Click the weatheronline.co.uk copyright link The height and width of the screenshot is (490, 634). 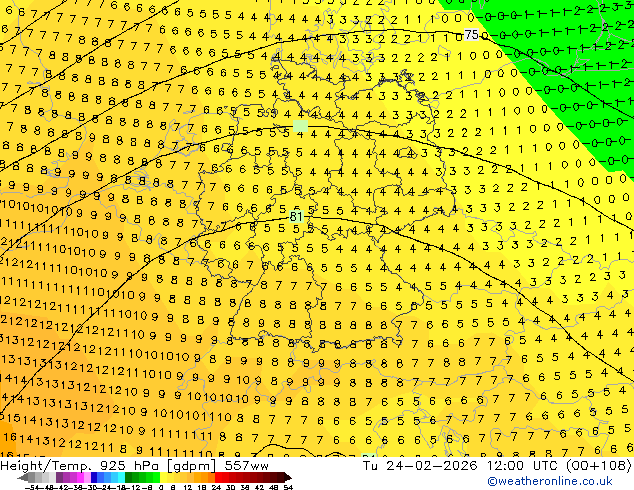pyautogui.click(x=549, y=481)
